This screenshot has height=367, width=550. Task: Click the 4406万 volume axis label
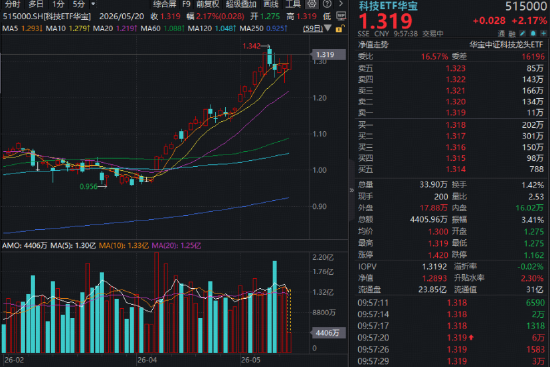[328, 333]
